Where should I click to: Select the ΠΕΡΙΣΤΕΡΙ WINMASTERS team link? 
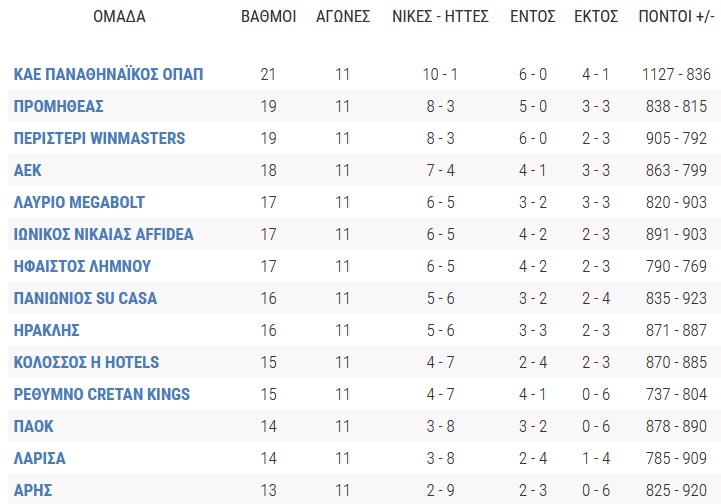[x=99, y=138]
